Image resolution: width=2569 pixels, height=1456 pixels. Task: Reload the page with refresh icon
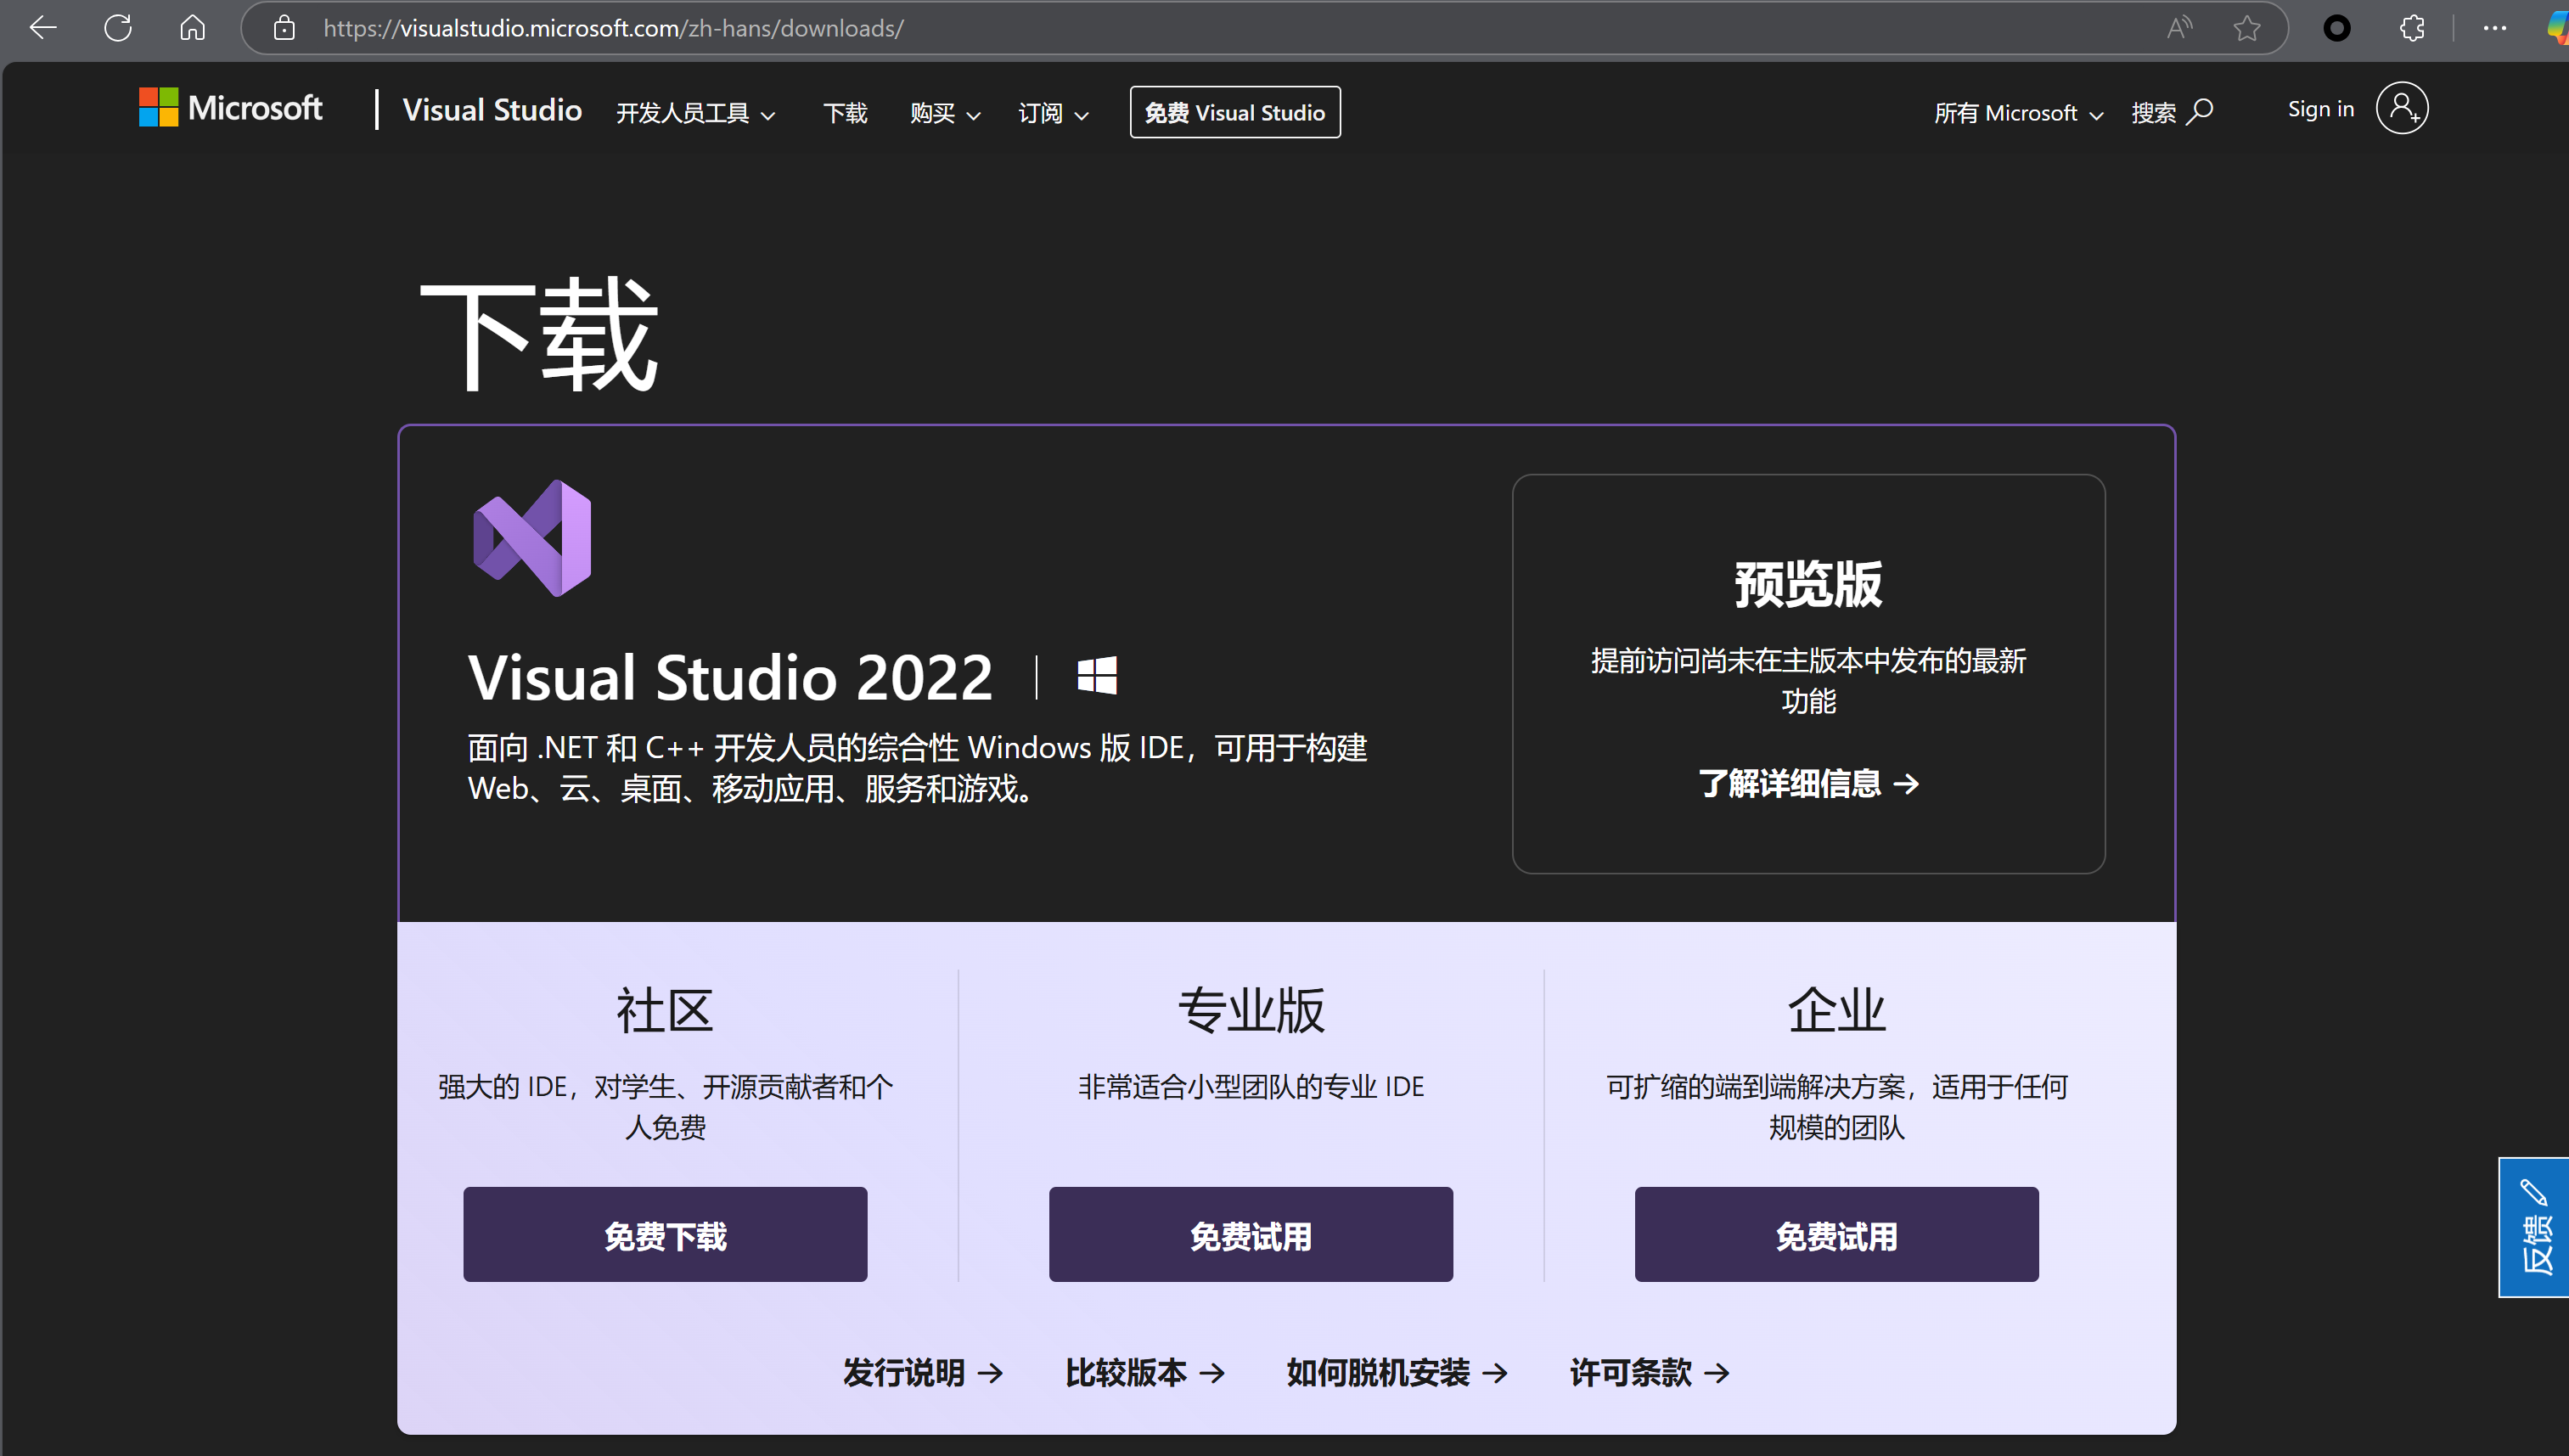(118, 28)
